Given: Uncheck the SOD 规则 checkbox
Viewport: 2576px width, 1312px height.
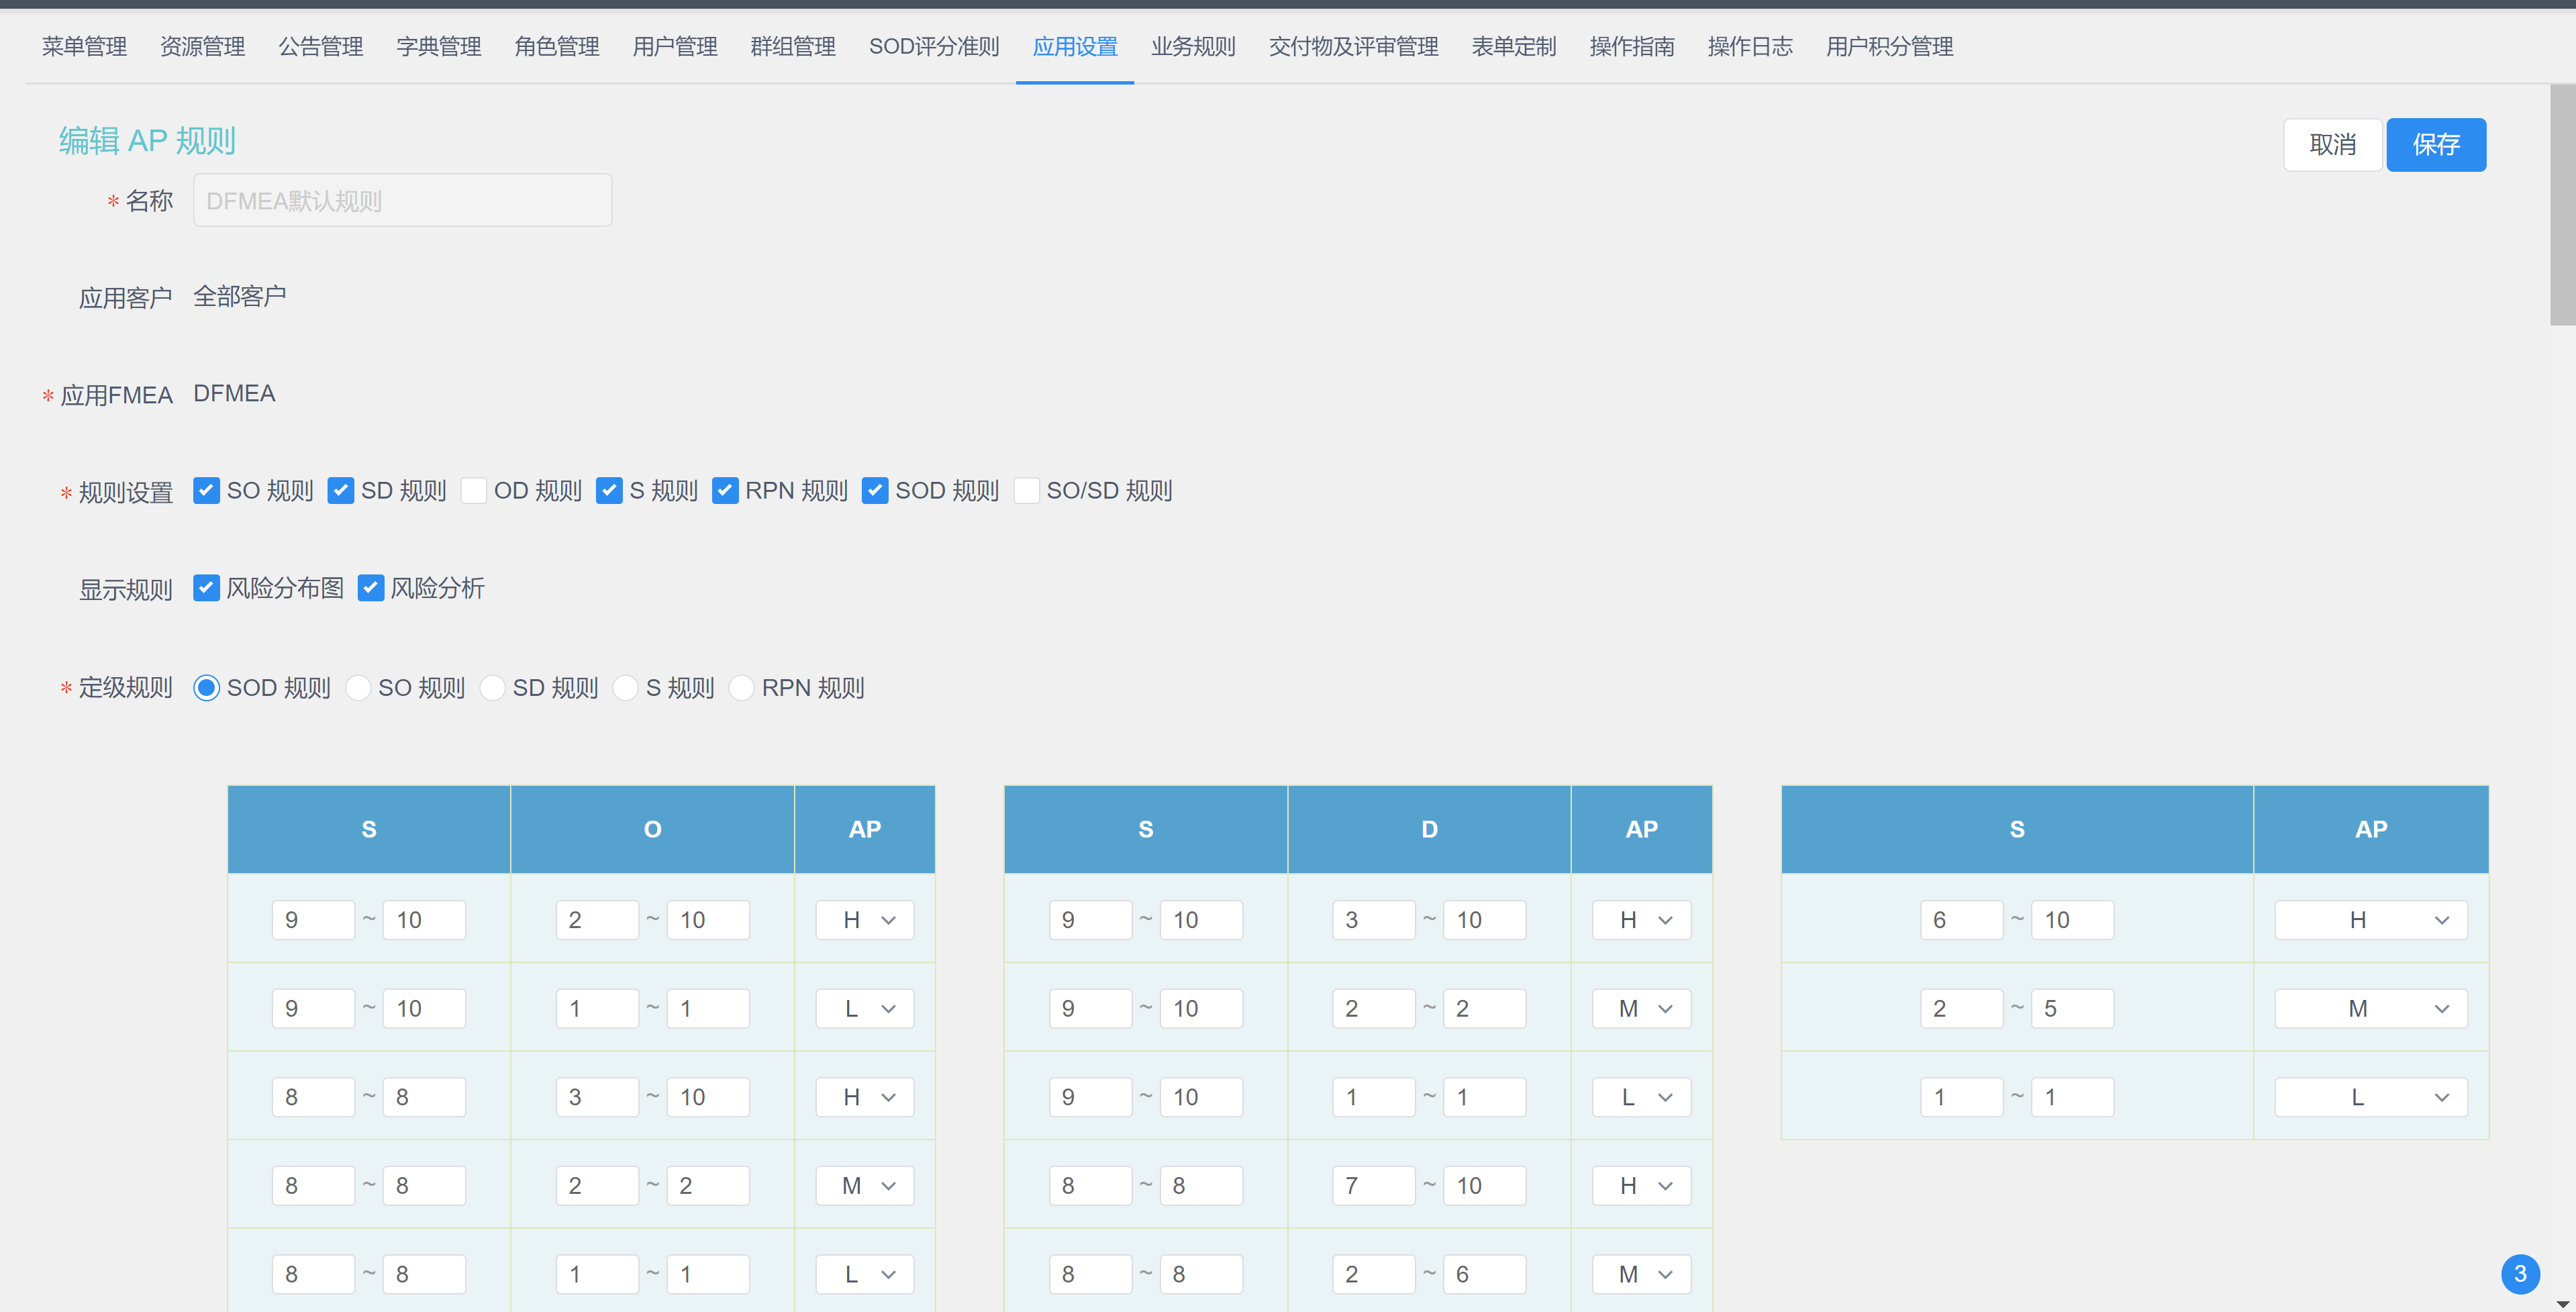Looking at the screenshot, I should [874, 490].
